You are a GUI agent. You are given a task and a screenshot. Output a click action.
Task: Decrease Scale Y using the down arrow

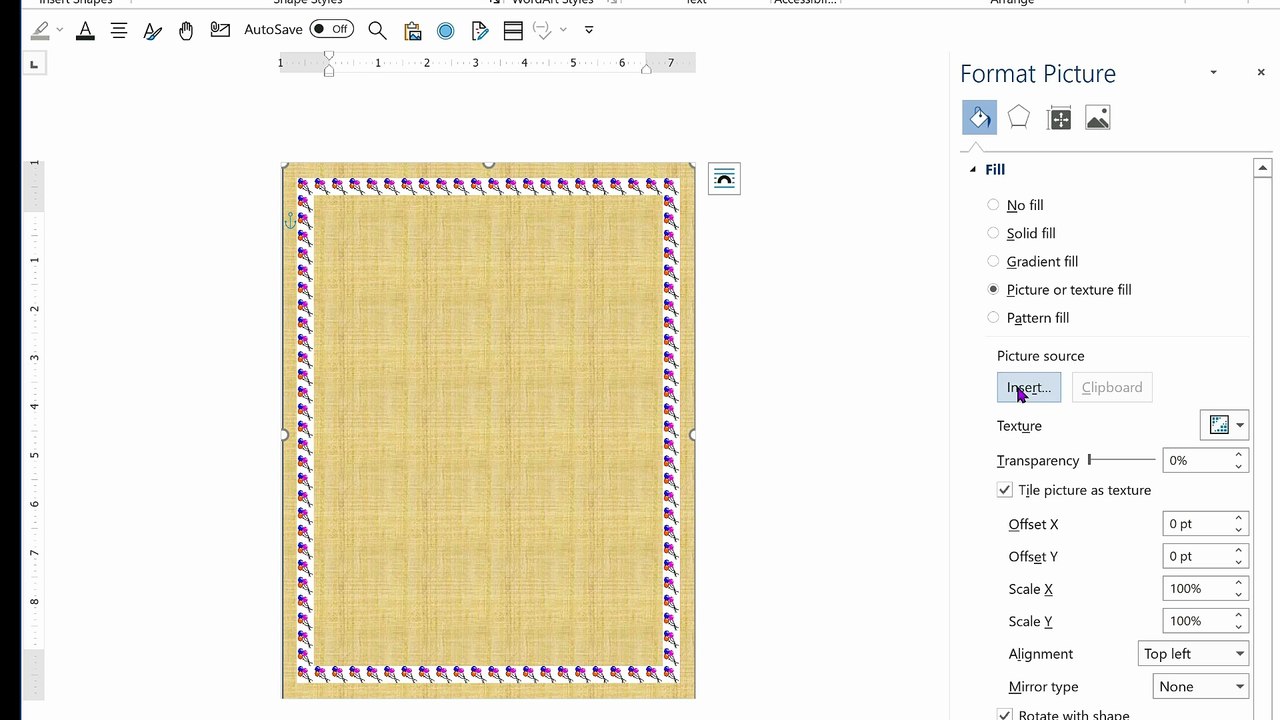coord(1238,627)
